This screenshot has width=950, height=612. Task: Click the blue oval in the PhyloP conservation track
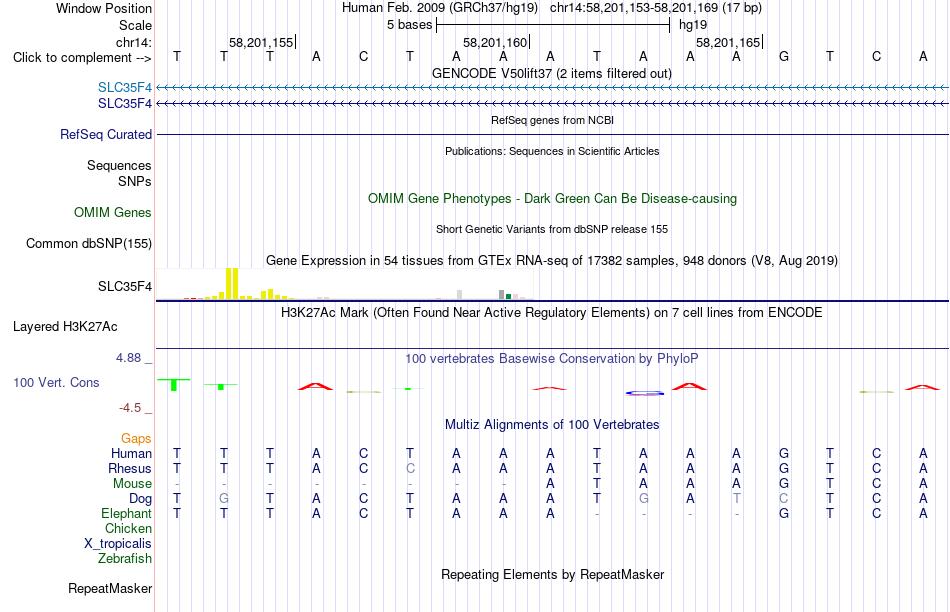pos(645,393)
